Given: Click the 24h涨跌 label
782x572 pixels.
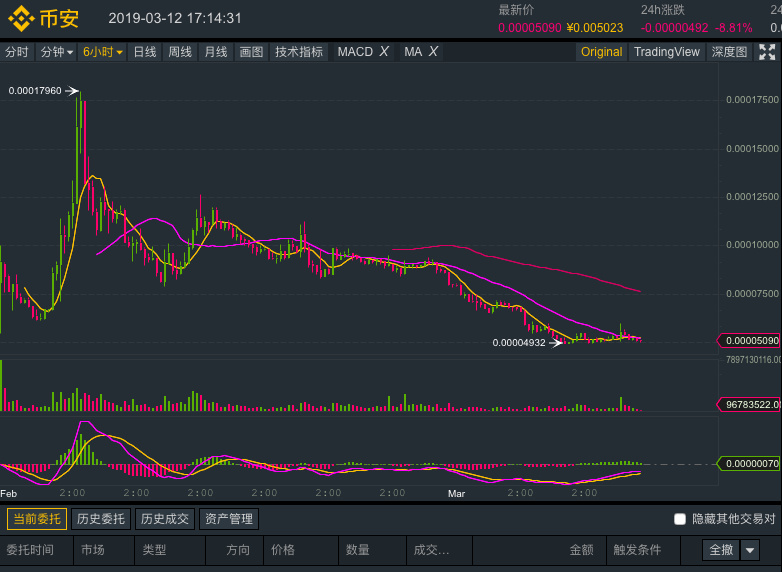Looking at the screenshot, I should (662, 9).
